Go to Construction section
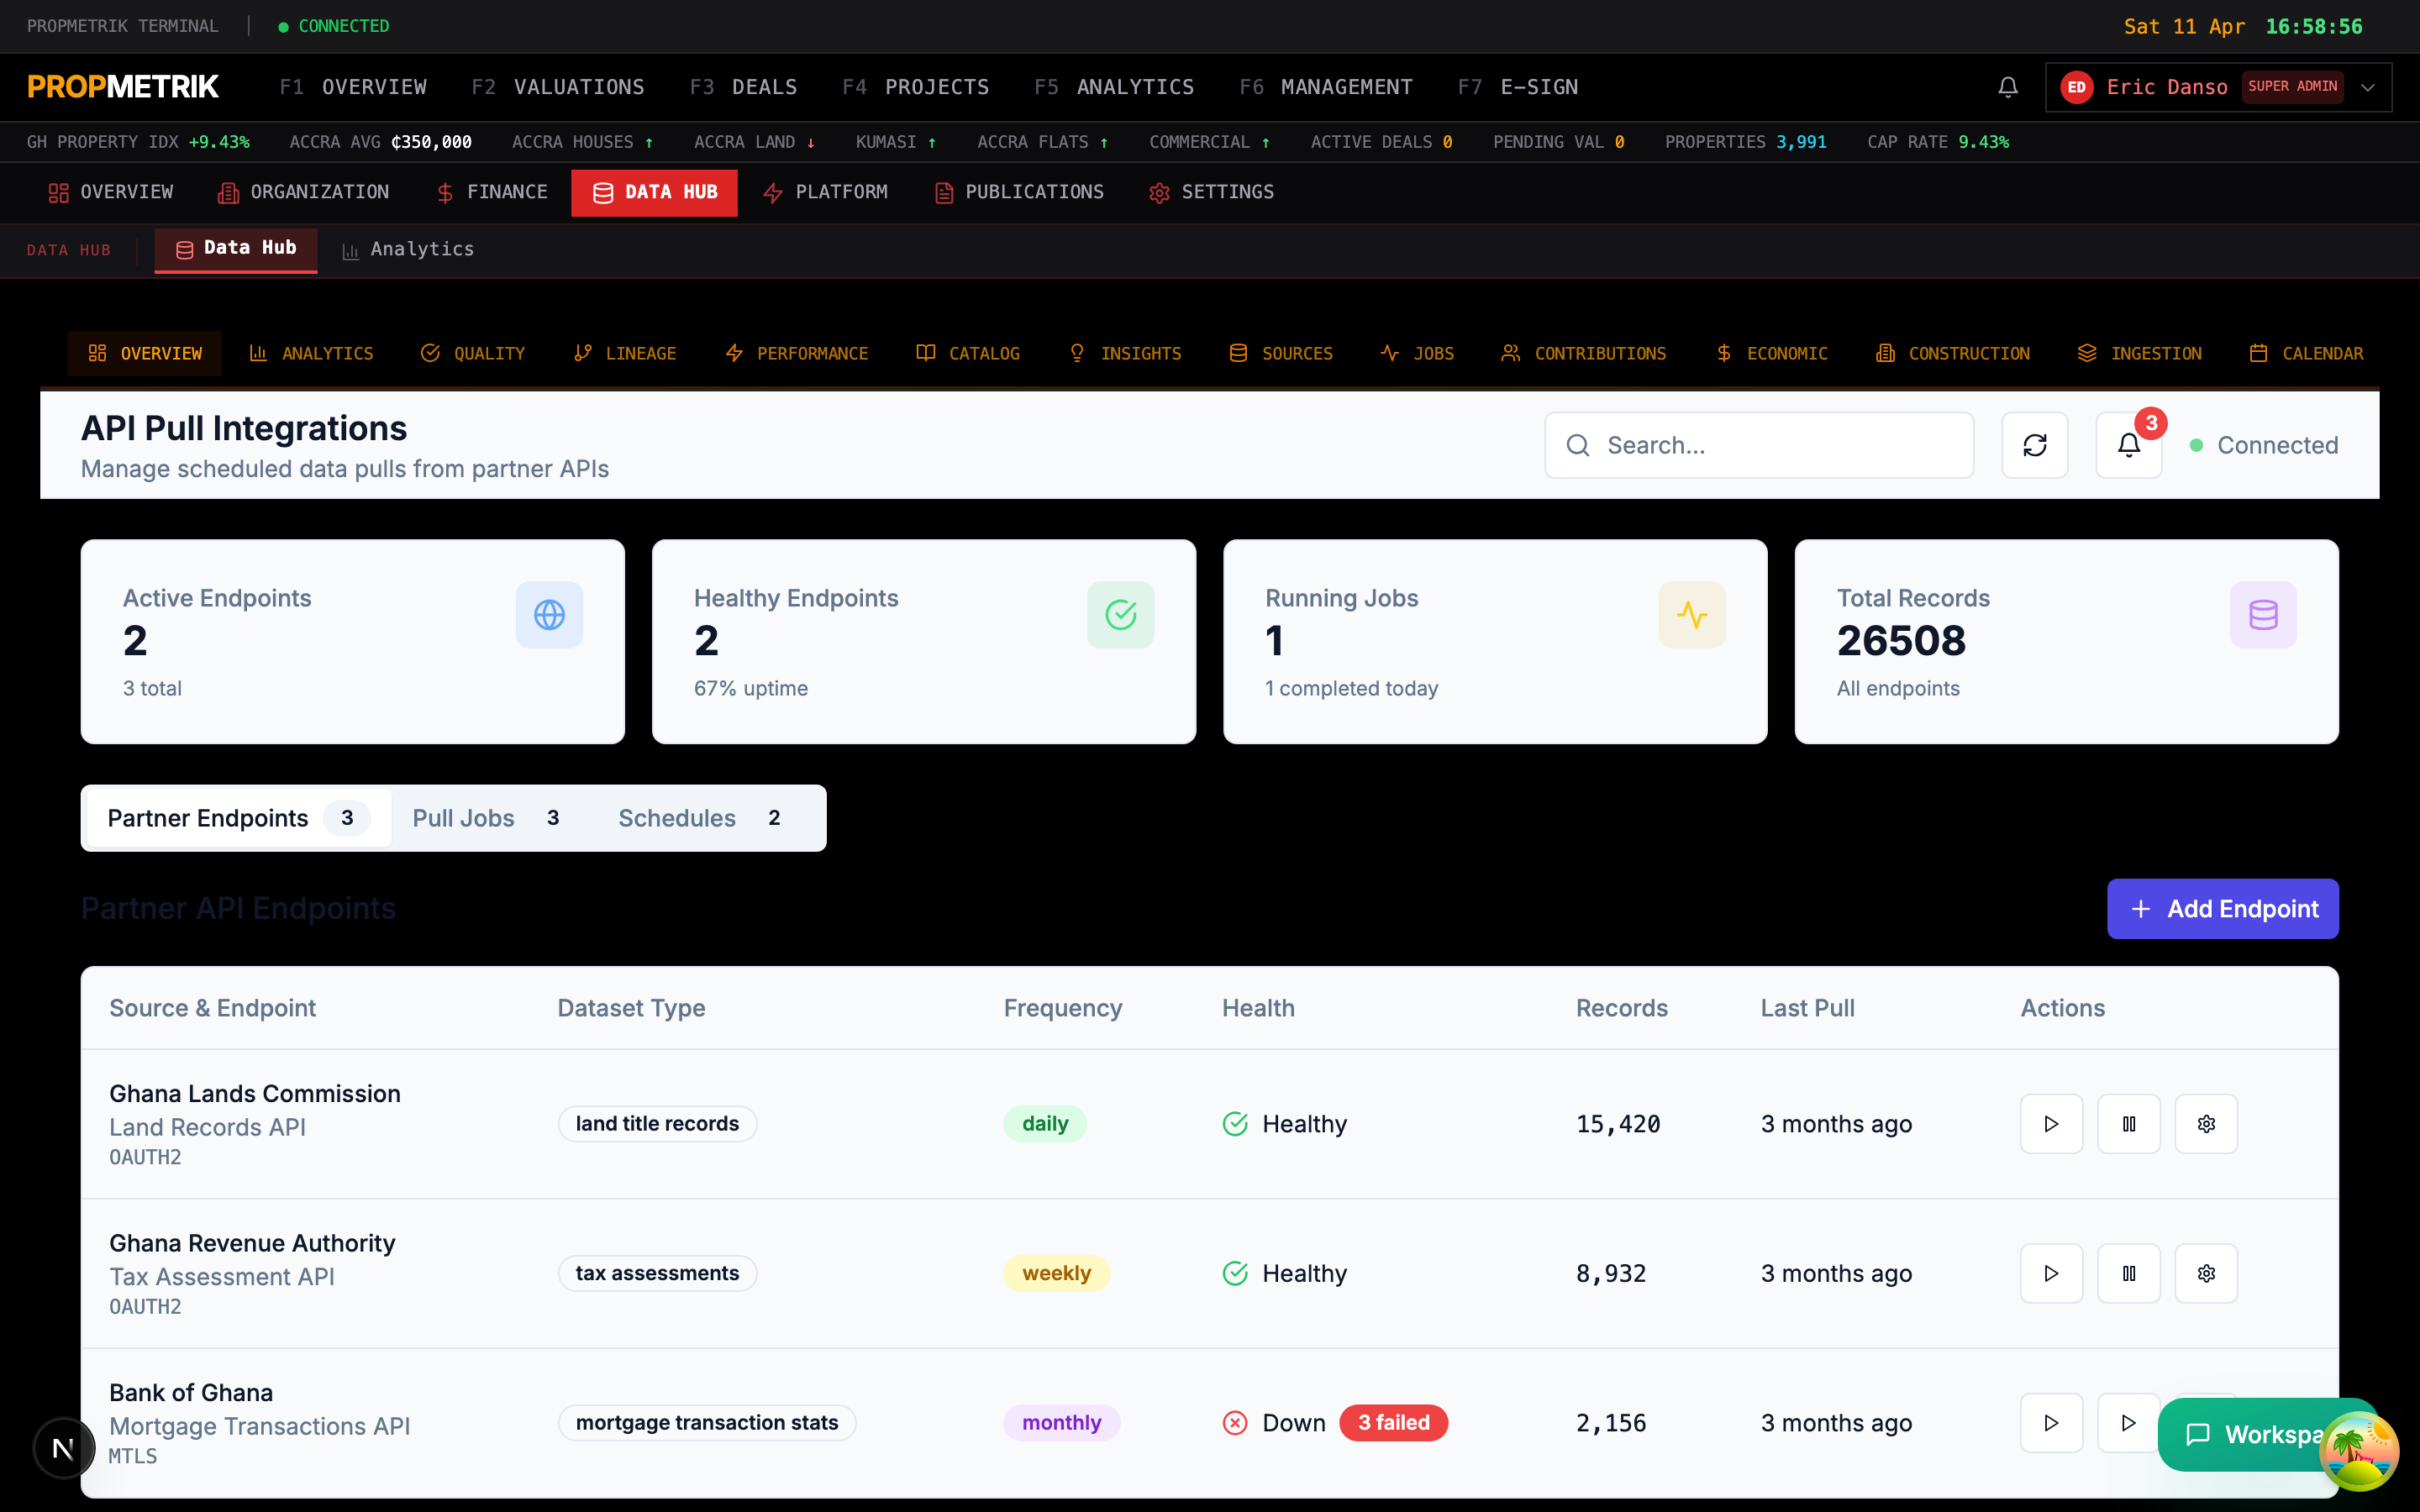The height and width of the screenshot is (1512, 2420). click(x=1953, y=353)
